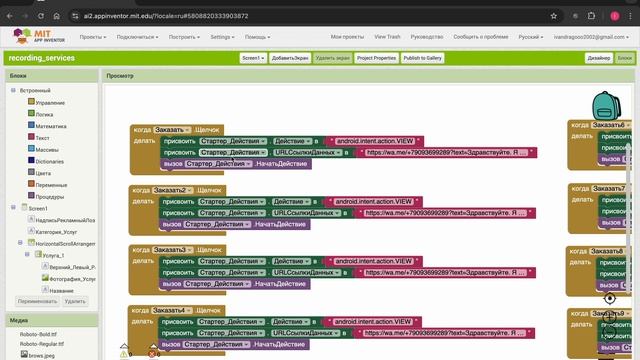
Task: Open the backpack icon in workspace
Action: 606,106
